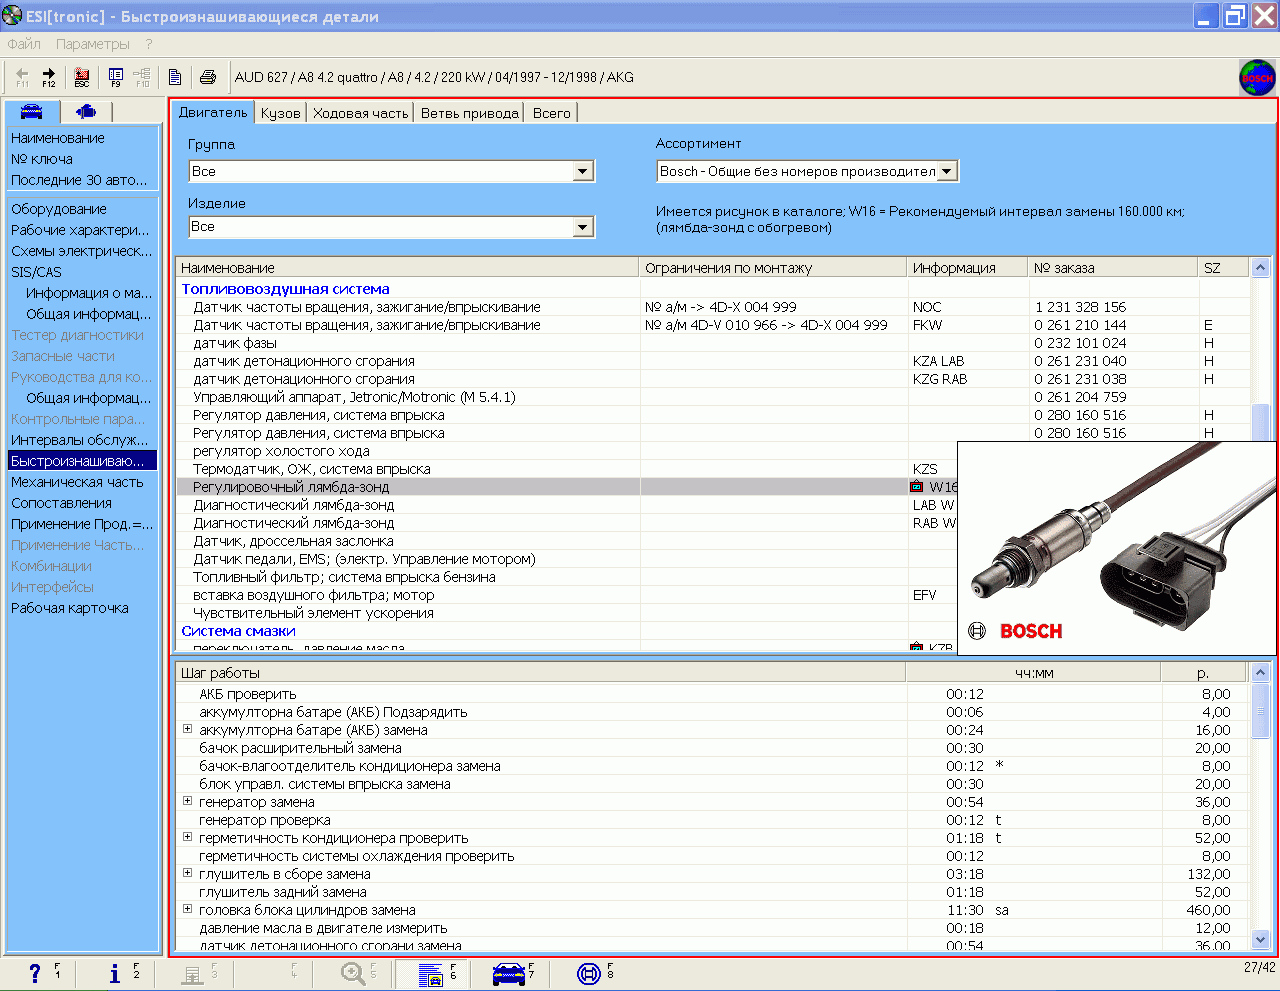Image resolution: width=1280 pixels, height=991 pixels.
Task: Open the Группа dropdown
Action: (584, 172)
